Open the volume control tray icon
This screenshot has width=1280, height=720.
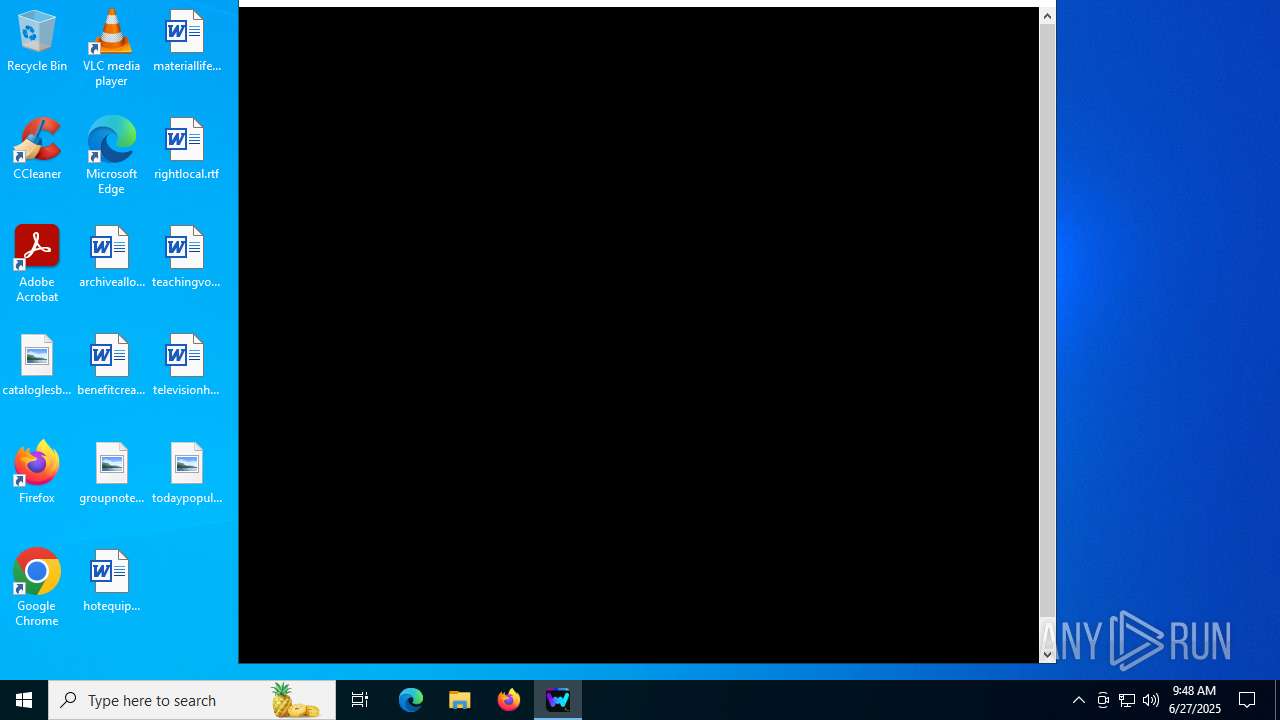pos(1151,700)
